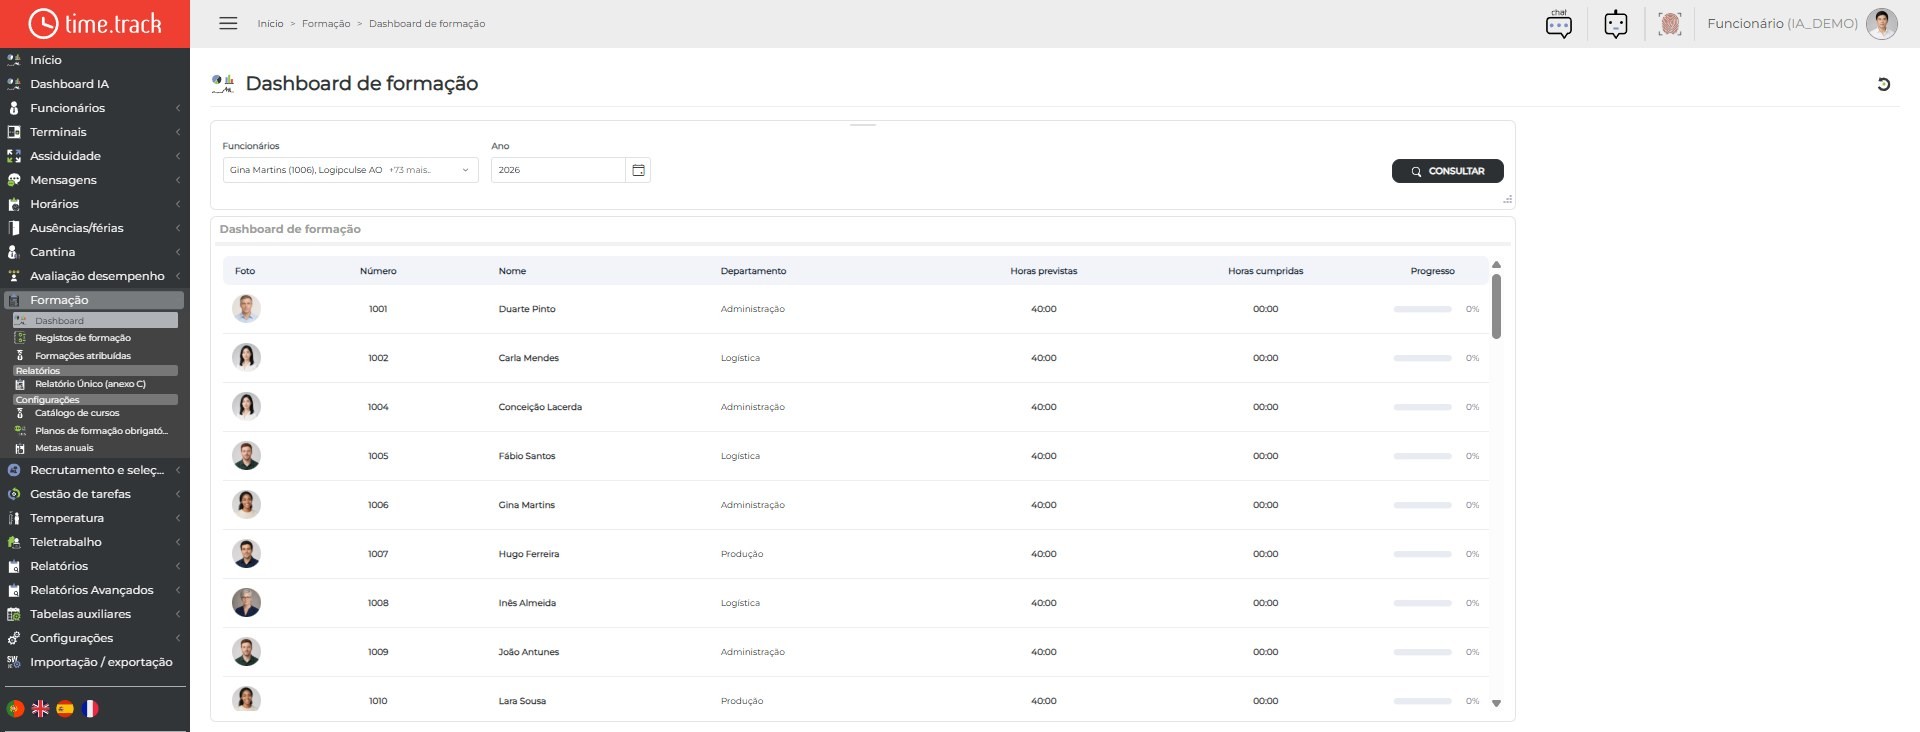Open Registos de formação submenu item

83,338
